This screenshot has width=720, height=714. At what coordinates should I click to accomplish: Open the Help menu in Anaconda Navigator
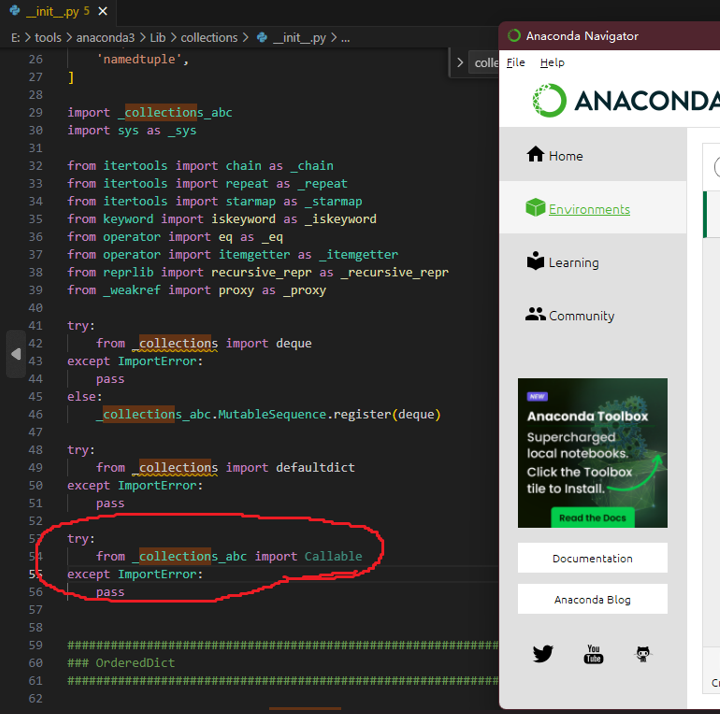tap(552, 62)
